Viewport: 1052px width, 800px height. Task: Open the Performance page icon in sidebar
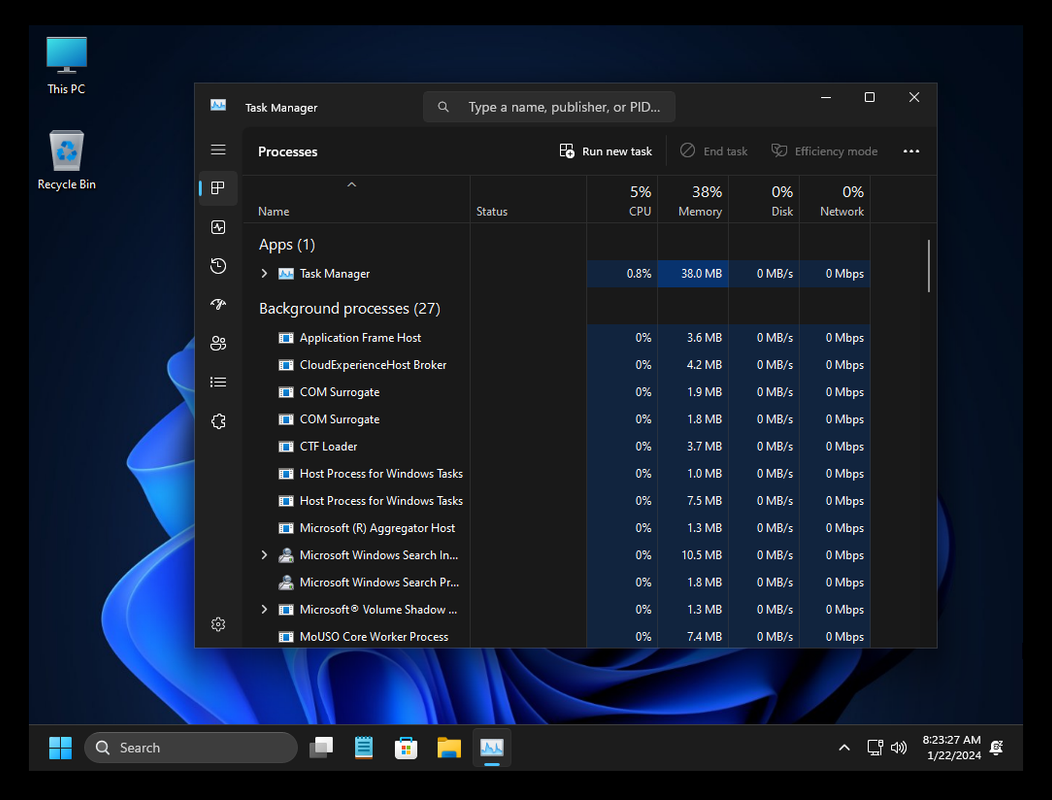pos(218,227)
